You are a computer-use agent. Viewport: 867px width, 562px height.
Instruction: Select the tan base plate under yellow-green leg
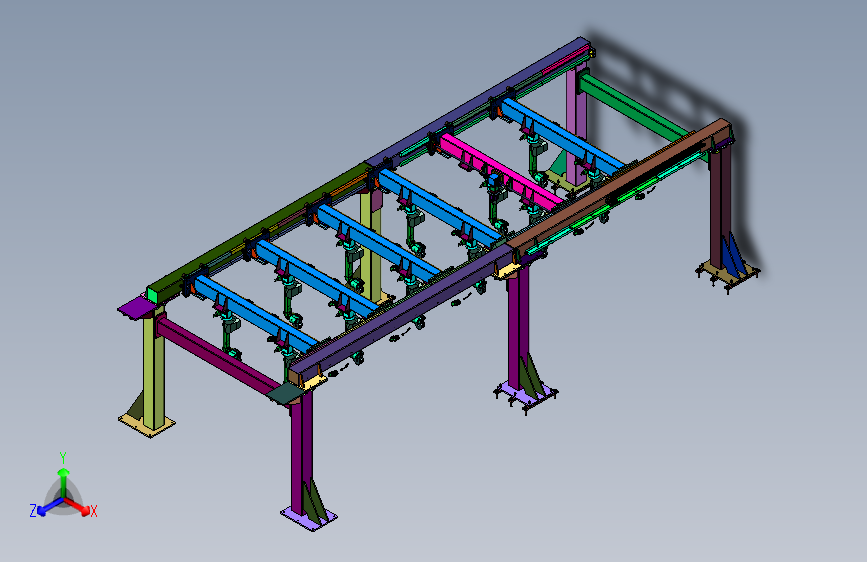click(x=147, y=424)
